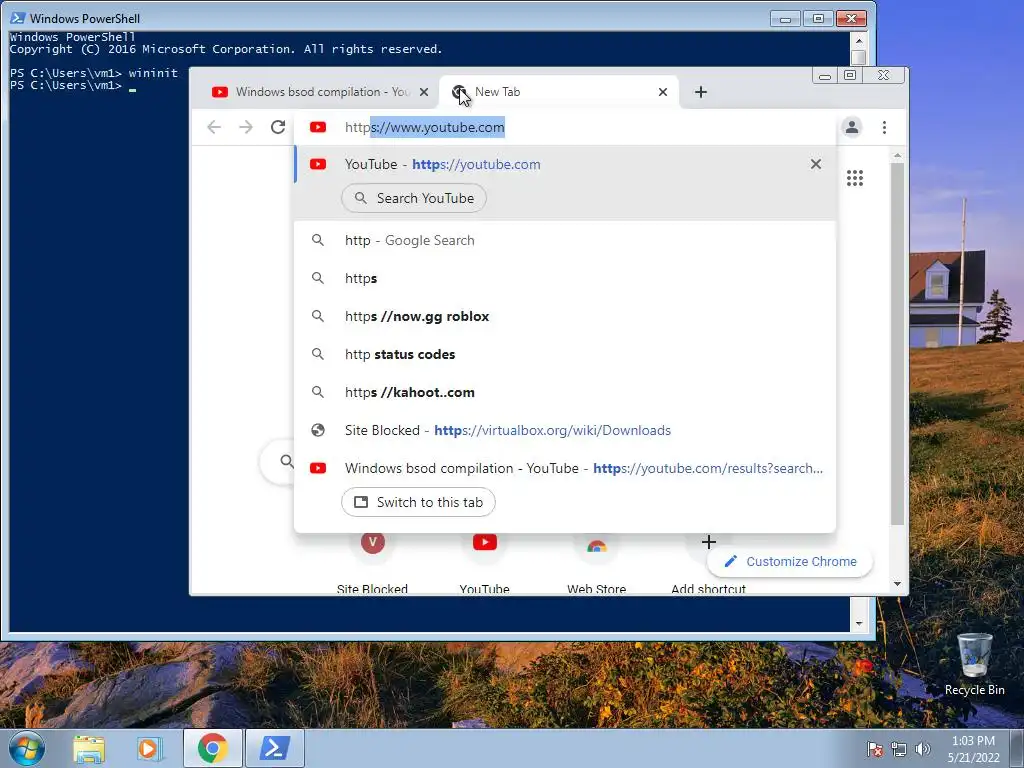Image resolution: width=1024 pixels, height=768 pixels.
Task: Click Search YouTube chip
Action: tap(414, 199)
